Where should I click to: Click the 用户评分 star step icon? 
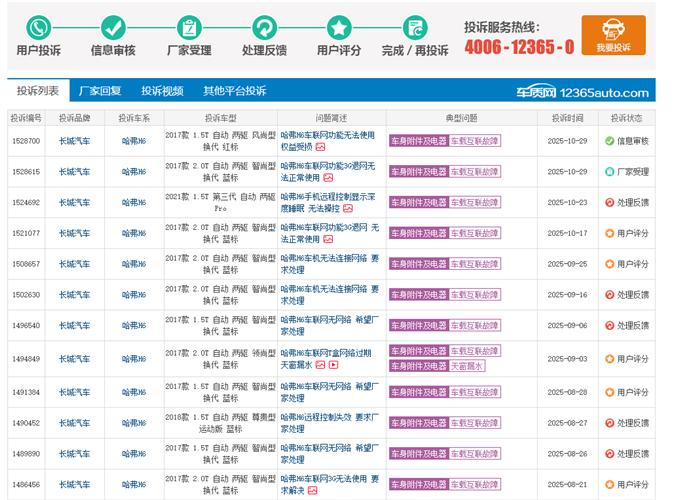[339, 27]
